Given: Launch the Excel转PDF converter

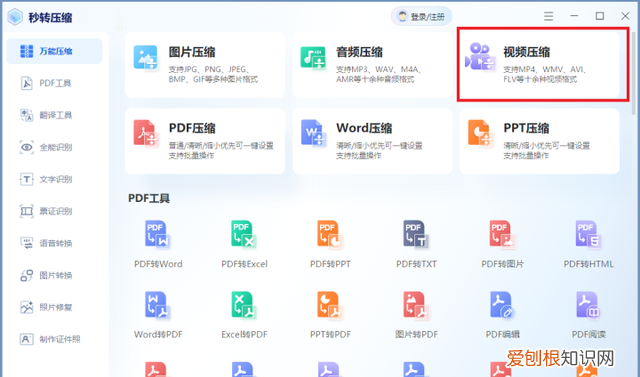Looking at the screenshot, I should pos(244,315).
